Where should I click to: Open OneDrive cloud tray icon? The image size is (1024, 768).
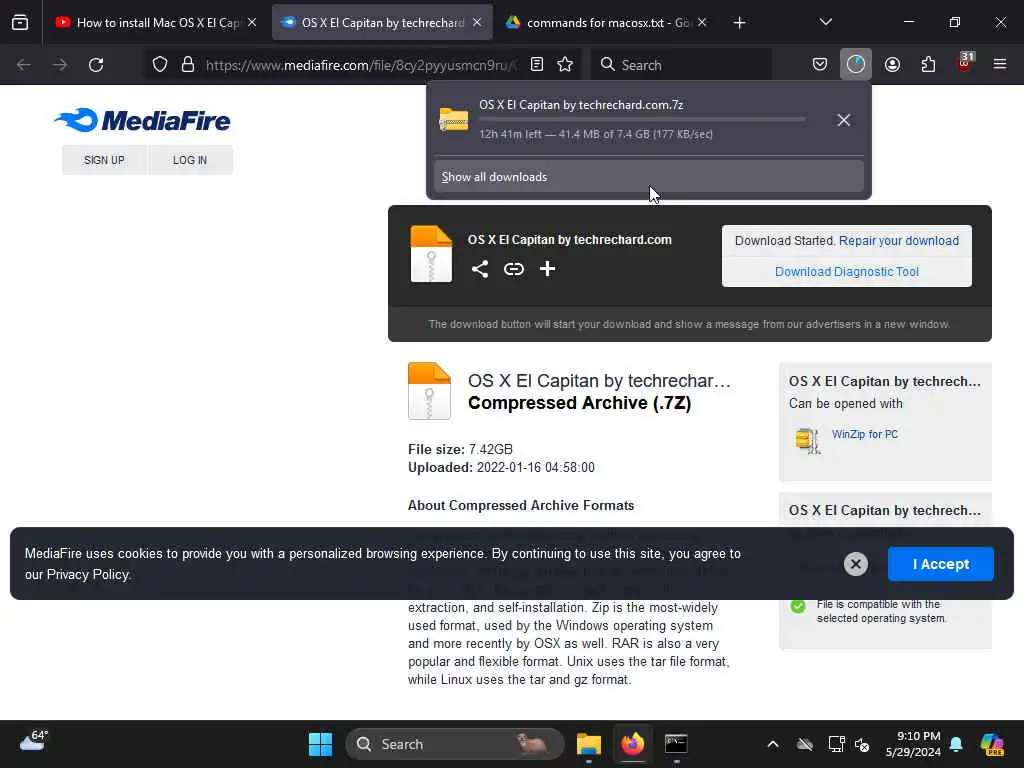point(805,744)
